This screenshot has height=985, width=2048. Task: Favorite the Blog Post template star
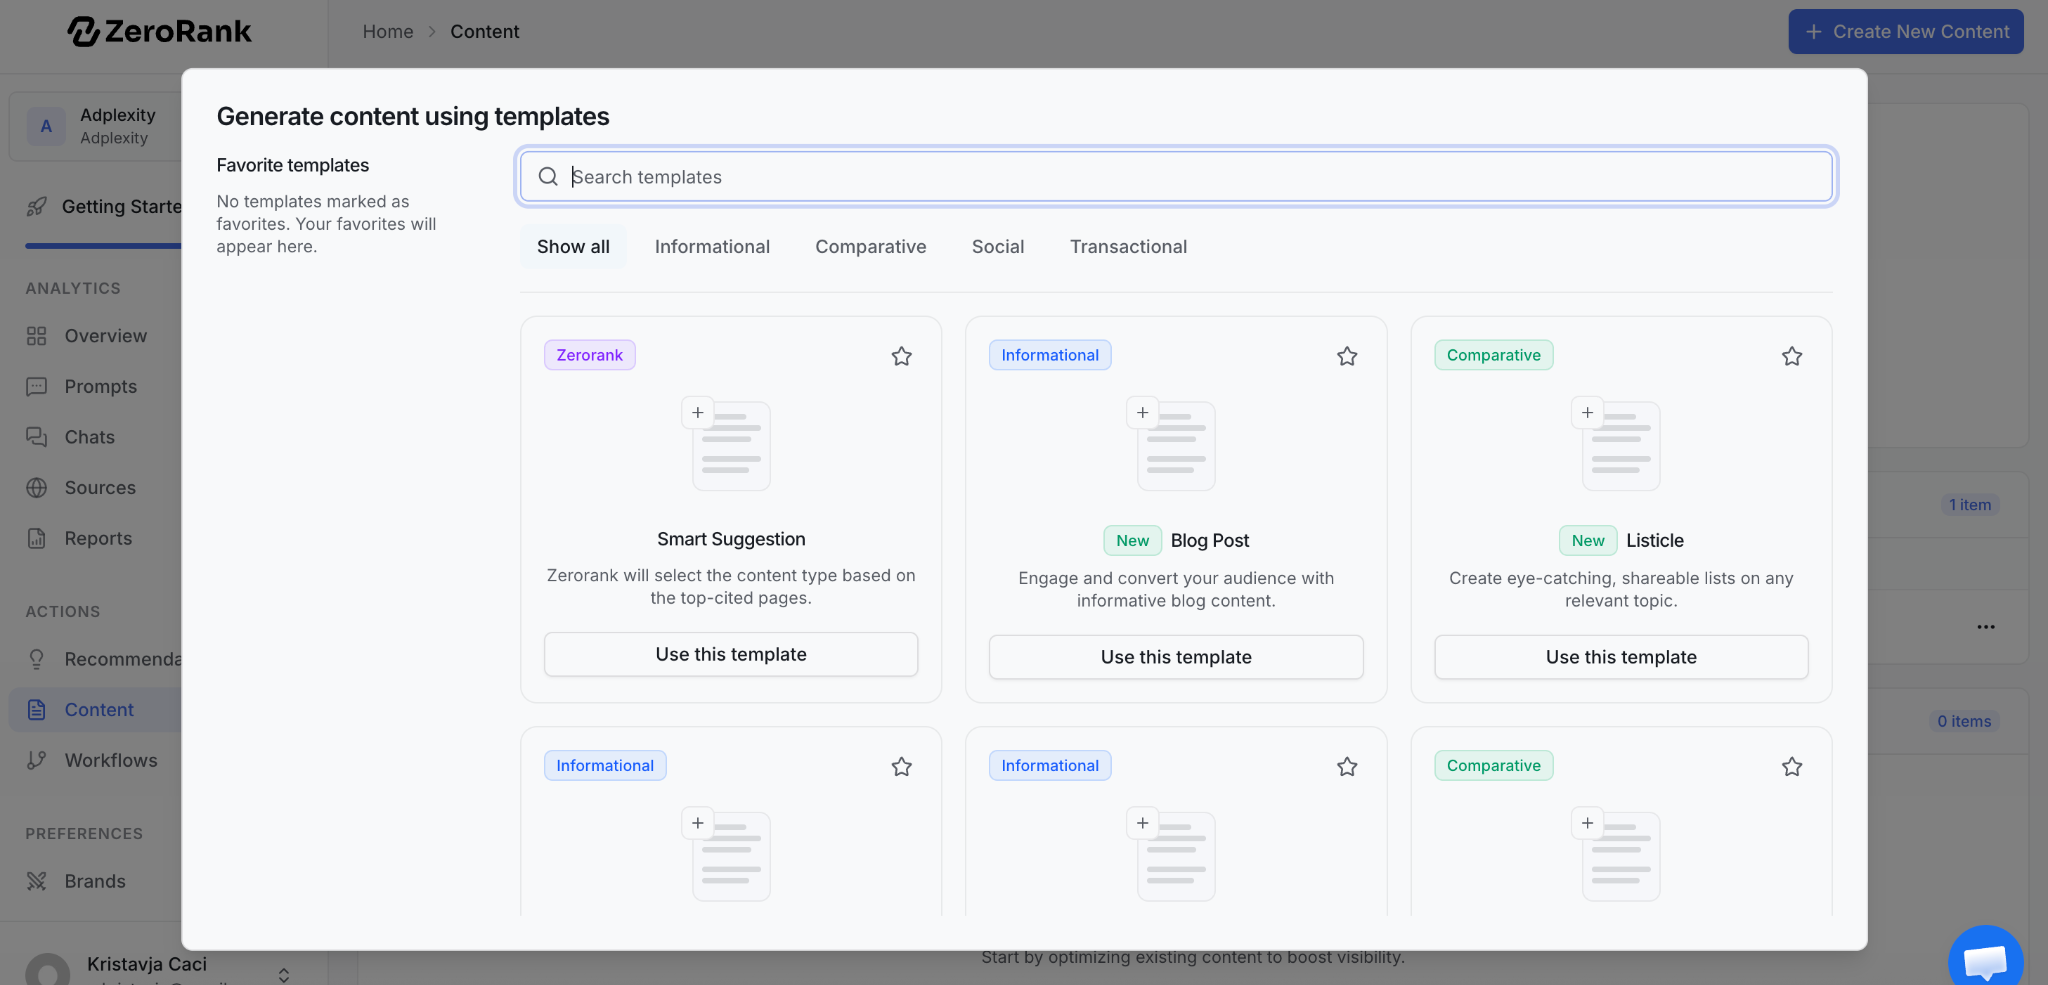pyautogui.click(x=1347, y=356)
